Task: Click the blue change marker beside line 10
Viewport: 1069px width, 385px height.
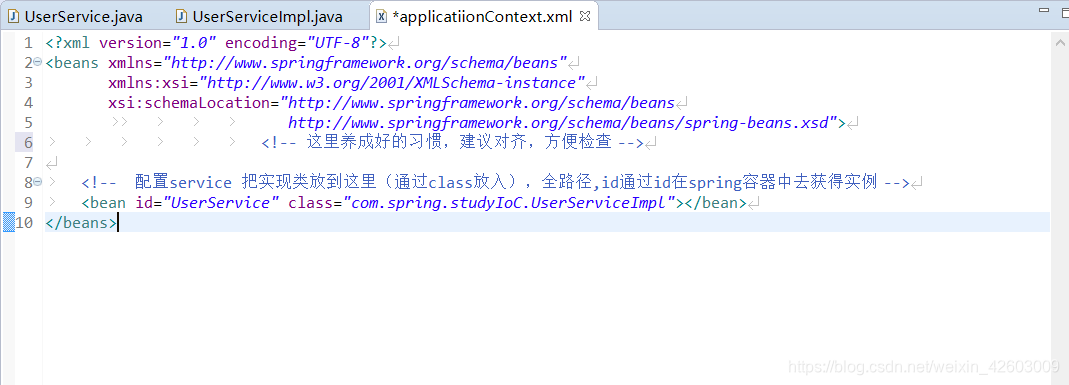Action: pyautogui.click(x=8, y=222)
